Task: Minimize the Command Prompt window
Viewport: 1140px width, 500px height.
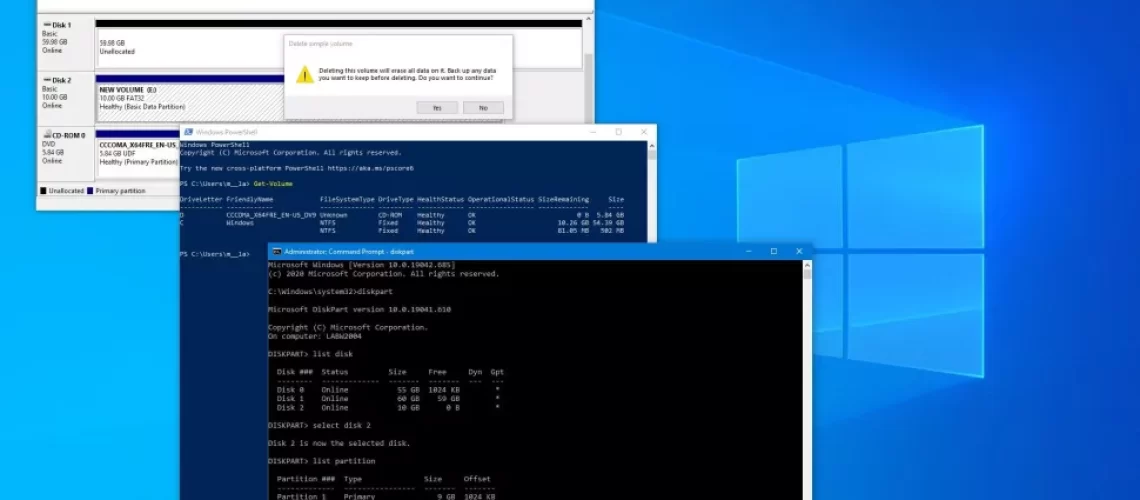Action: pos(746,251)
